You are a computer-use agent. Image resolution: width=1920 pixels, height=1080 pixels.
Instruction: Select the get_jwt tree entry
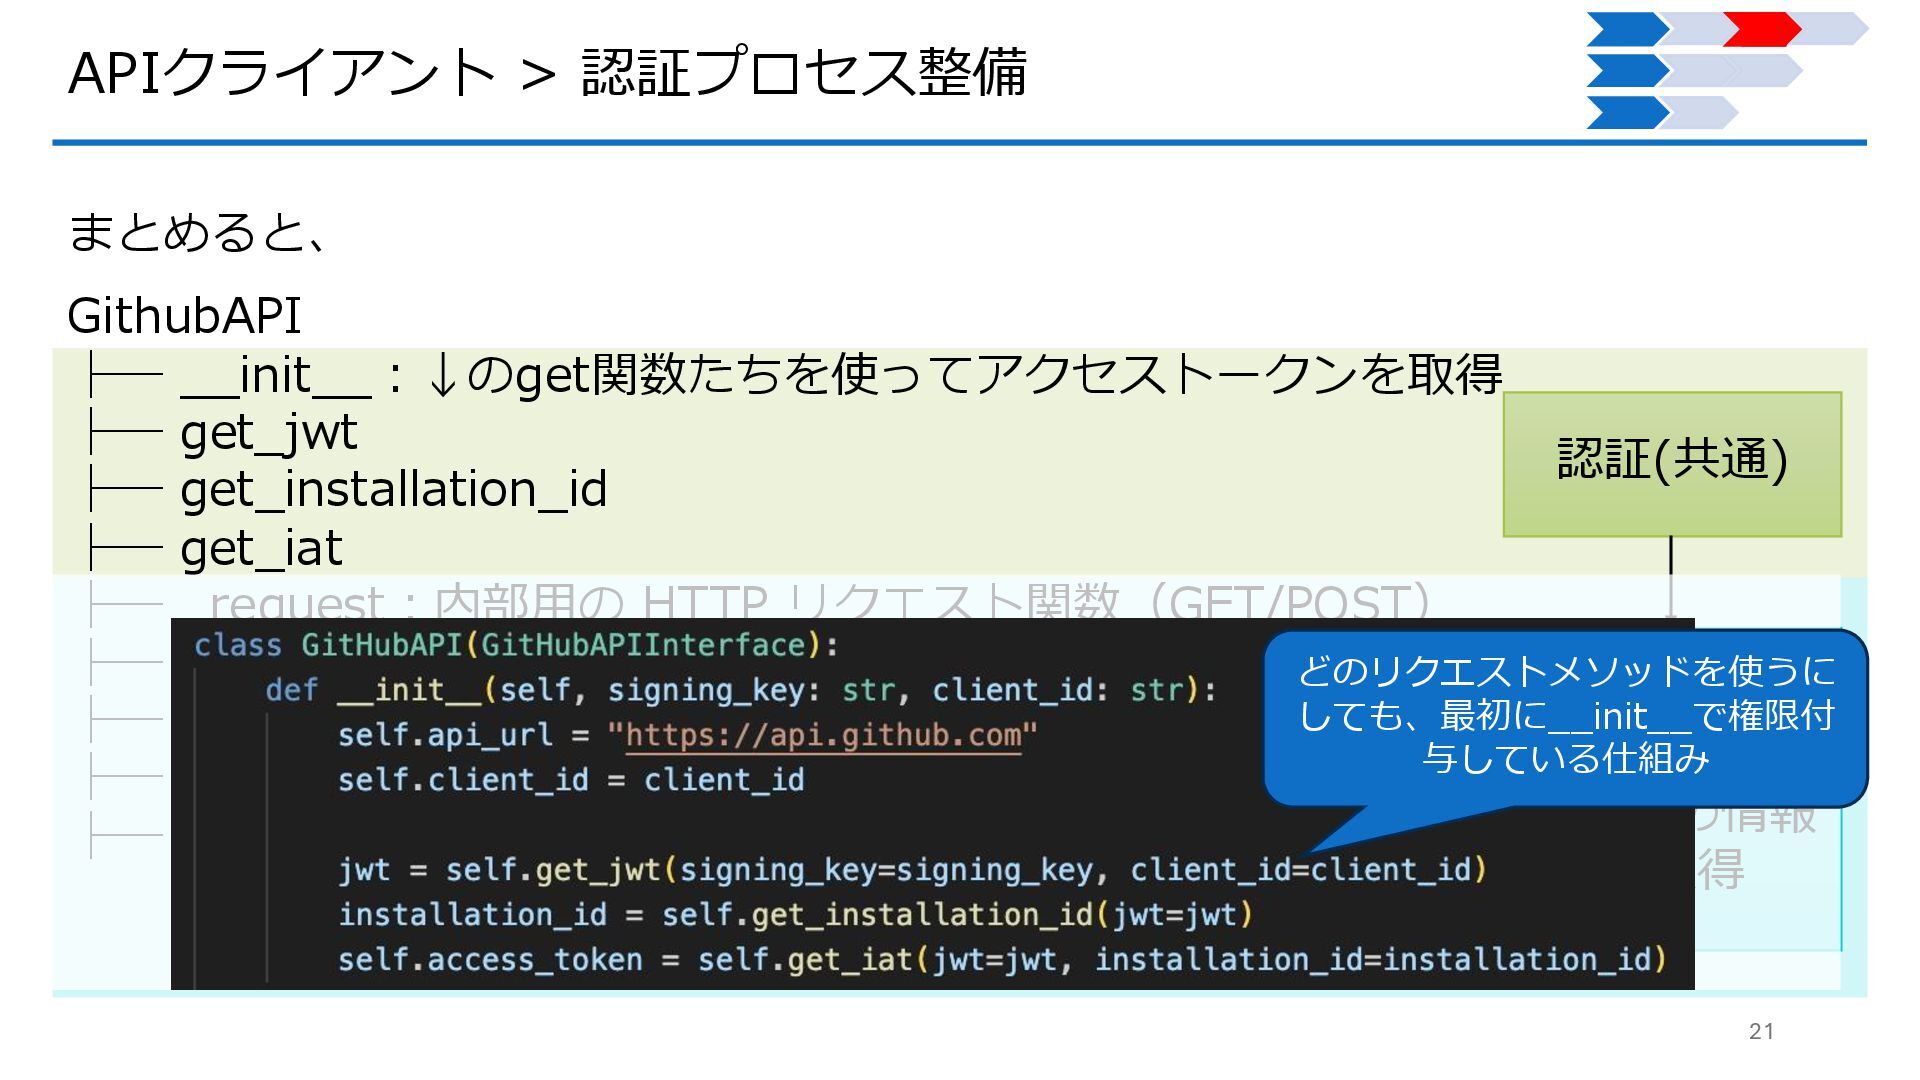(268, 432)
